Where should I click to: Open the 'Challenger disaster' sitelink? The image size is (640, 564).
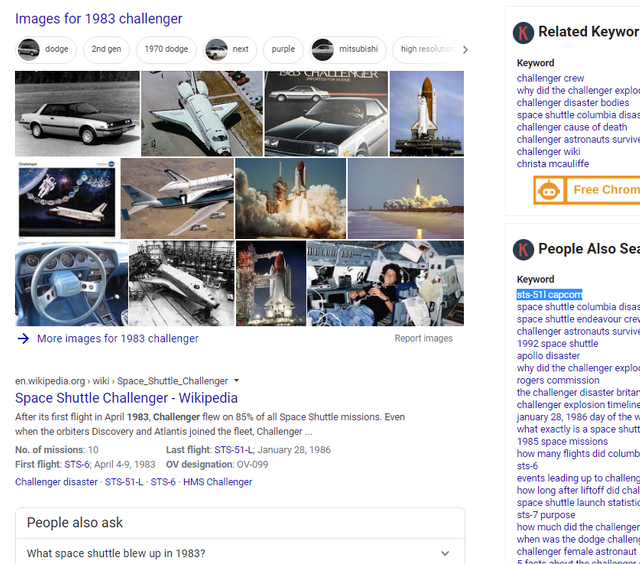tap(56, 482)
